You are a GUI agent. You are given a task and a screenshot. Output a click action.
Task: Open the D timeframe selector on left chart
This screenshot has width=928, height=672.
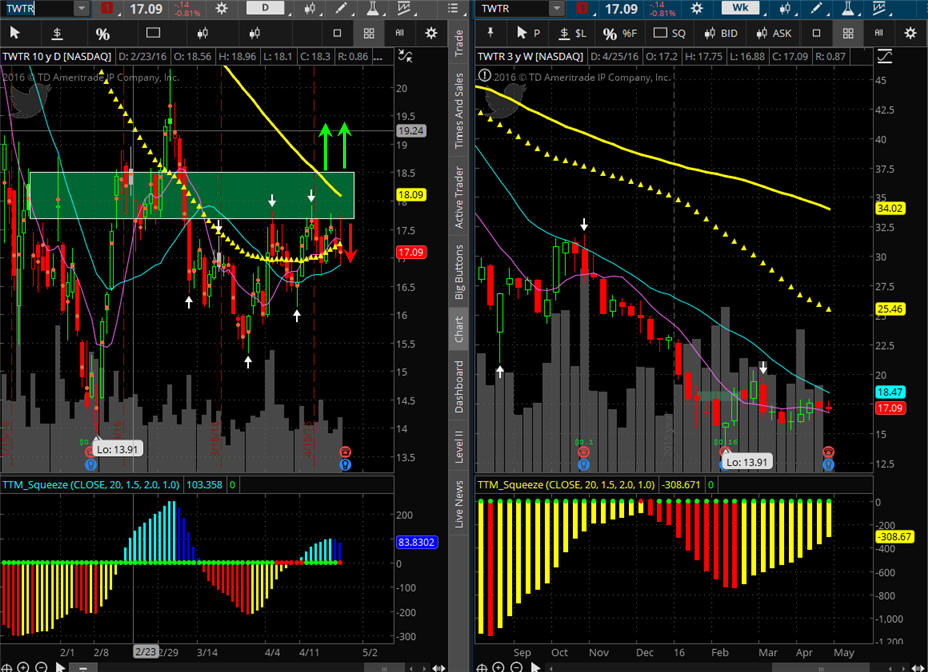click(265, 8)
